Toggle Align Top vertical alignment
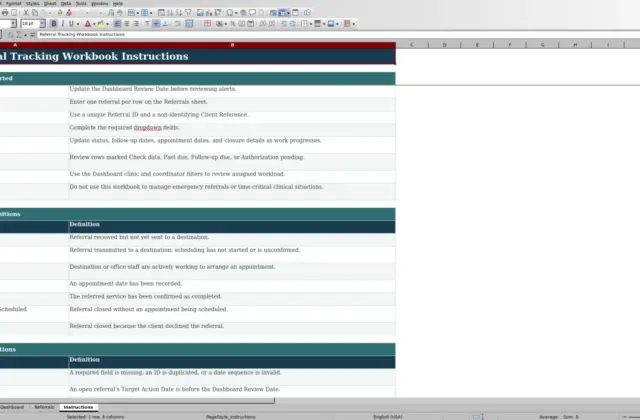640x420 pixels. (x=147, y=24)
